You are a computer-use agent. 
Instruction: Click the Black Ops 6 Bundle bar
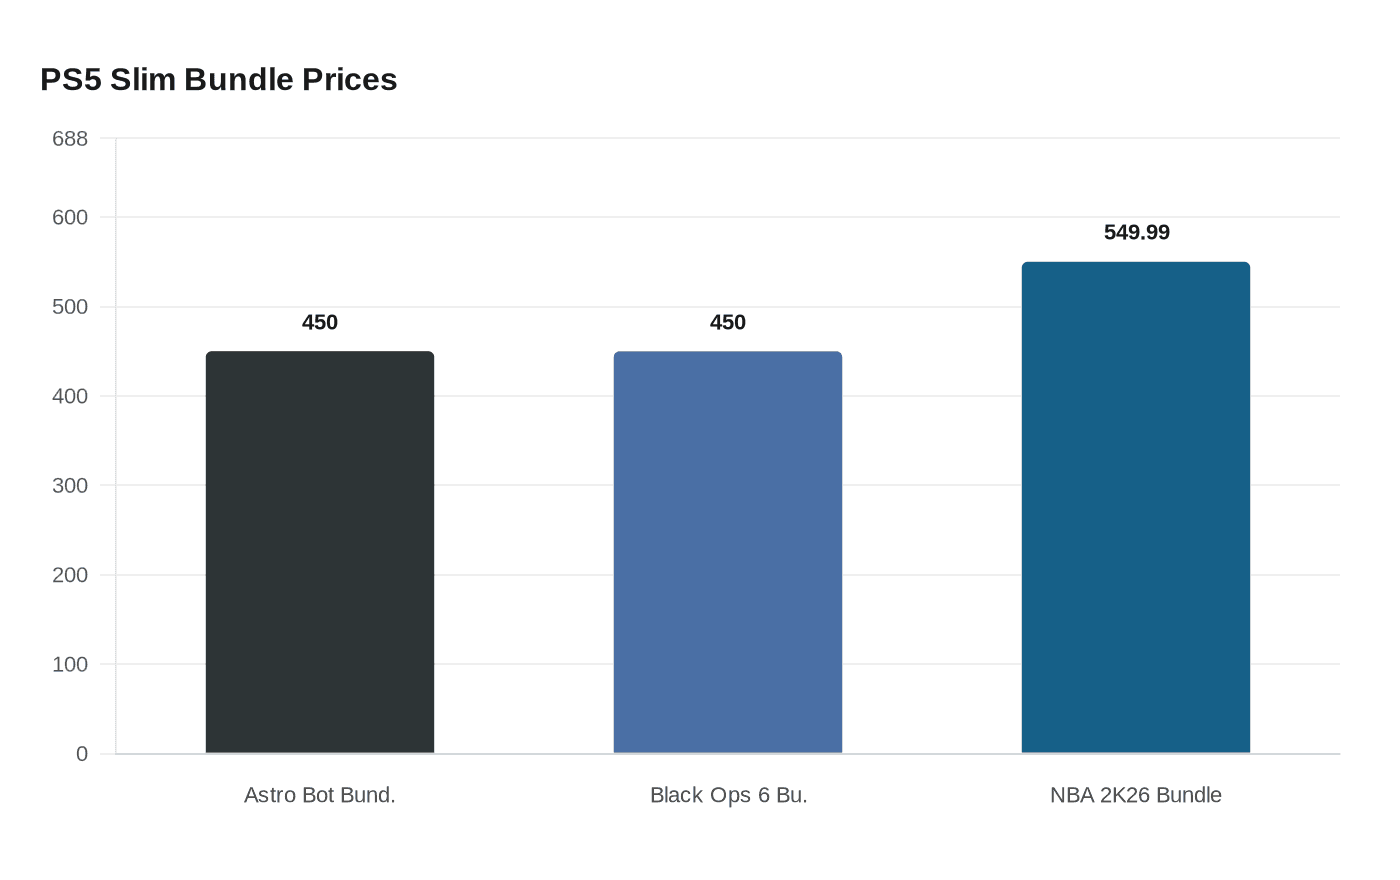(x=728, y=552)
